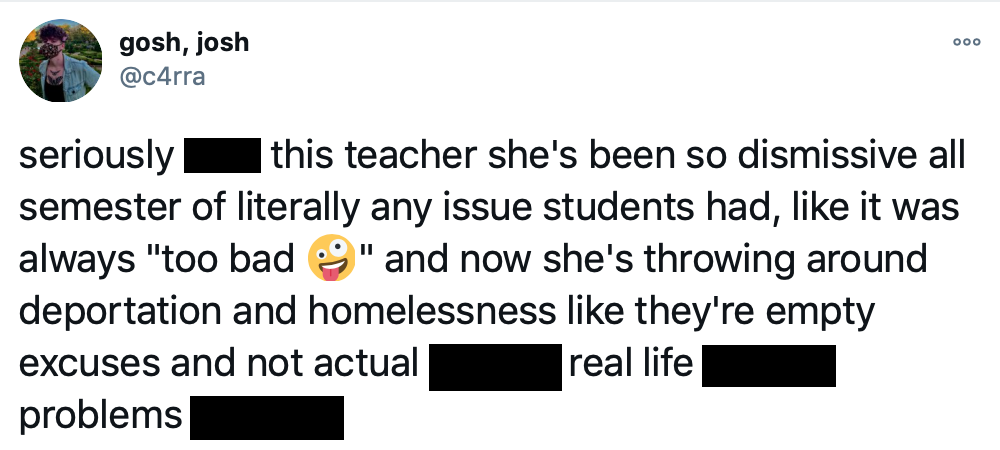This screenshot has width=1000, height=450.
Task: Open the tweet's three-dot more menu
Action: click(966, 43)
